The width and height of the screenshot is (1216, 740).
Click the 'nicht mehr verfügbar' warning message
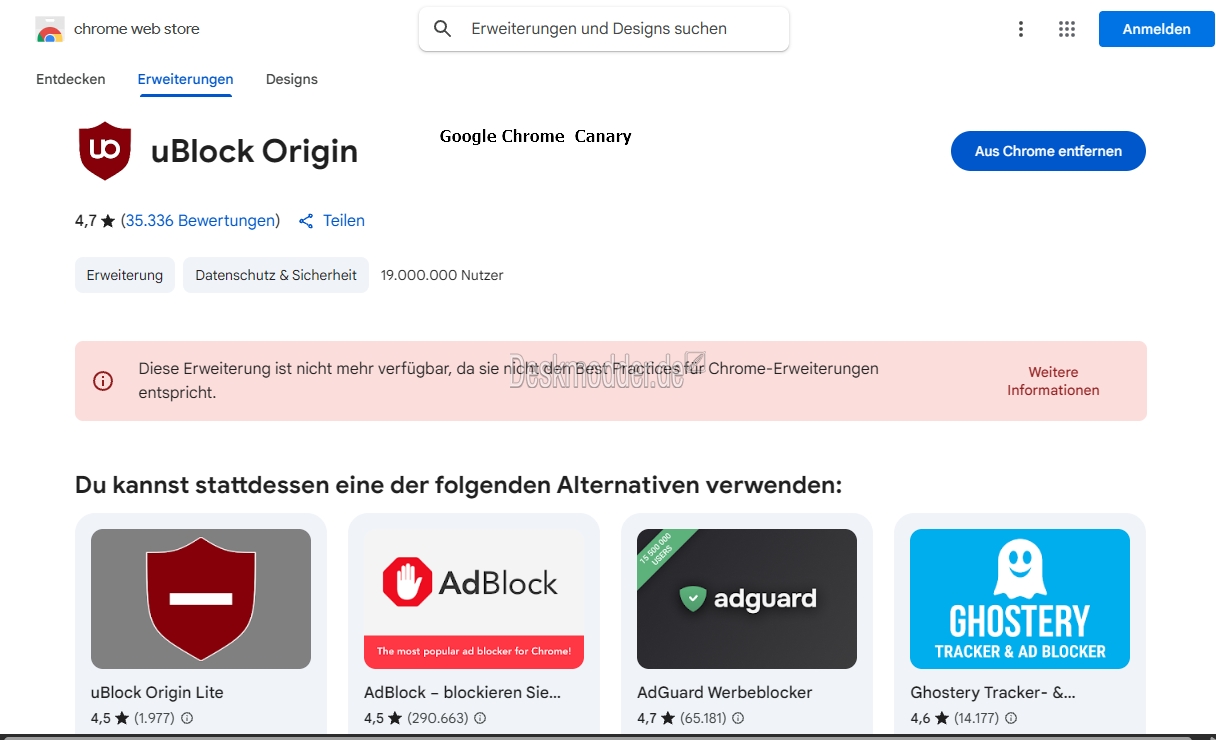point(509,381)
